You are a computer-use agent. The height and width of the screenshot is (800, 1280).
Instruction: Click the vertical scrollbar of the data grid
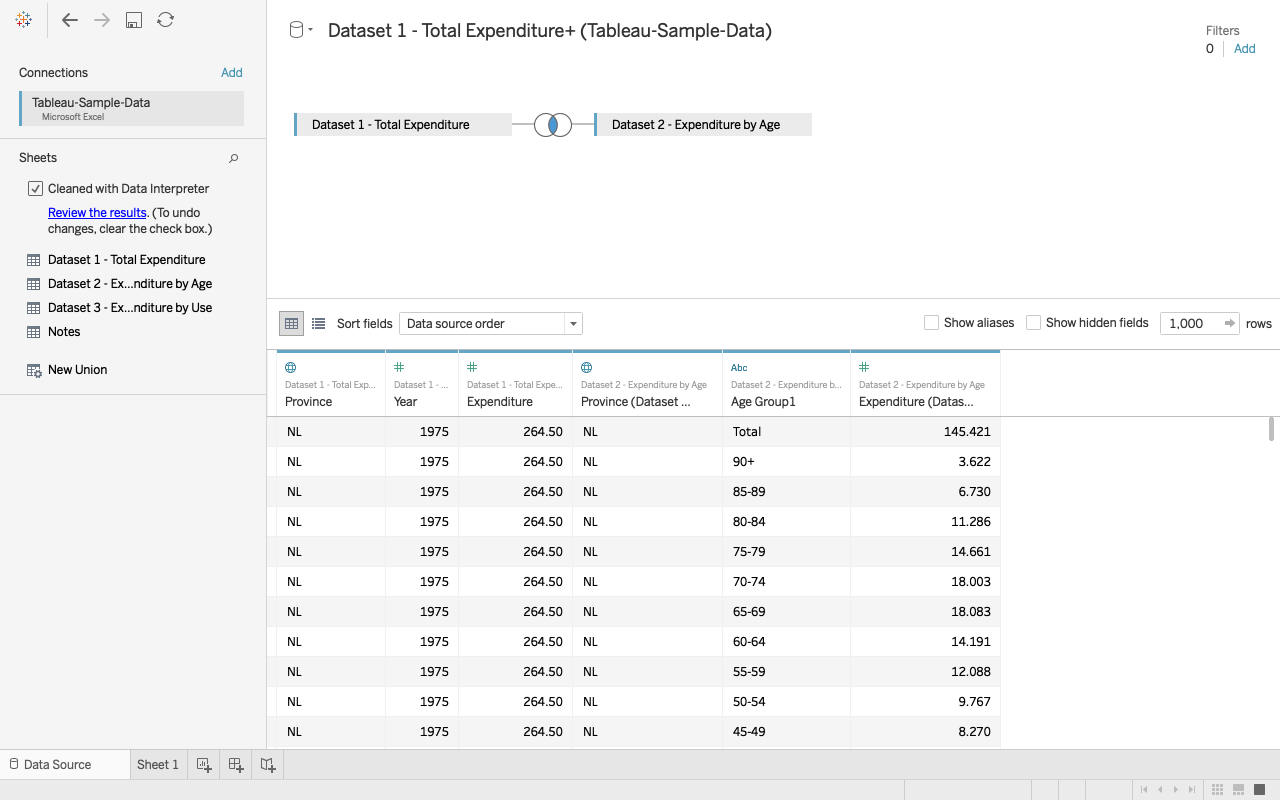(1272, 430)
